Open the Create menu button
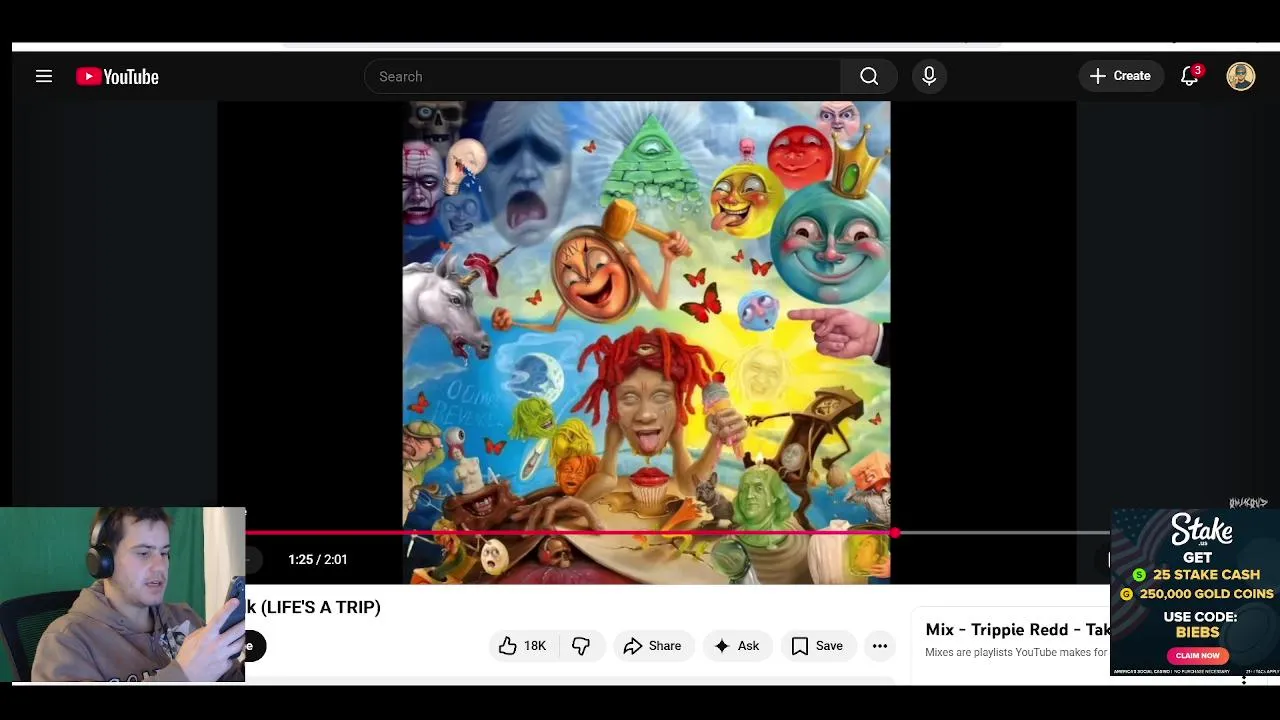1280x720 pixels. 1121,76
